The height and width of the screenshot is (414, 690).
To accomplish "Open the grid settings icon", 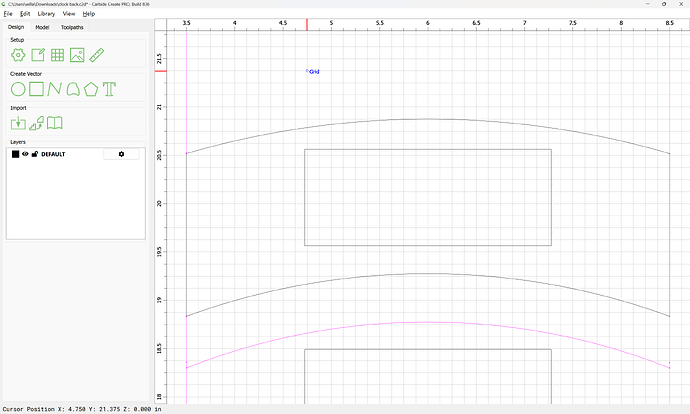I will click(x=58, y=55).
